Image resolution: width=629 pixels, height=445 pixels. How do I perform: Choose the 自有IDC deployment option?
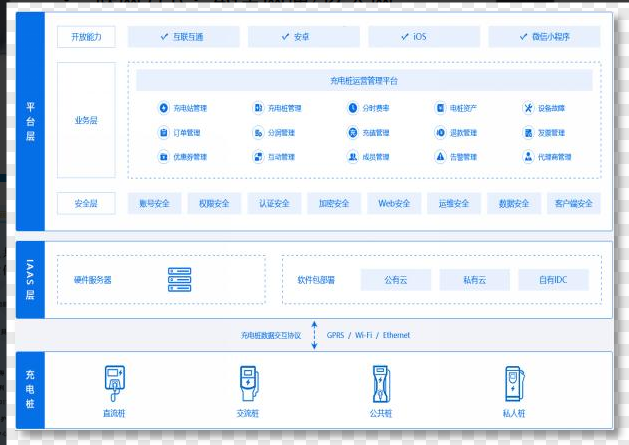coord(553,280)
